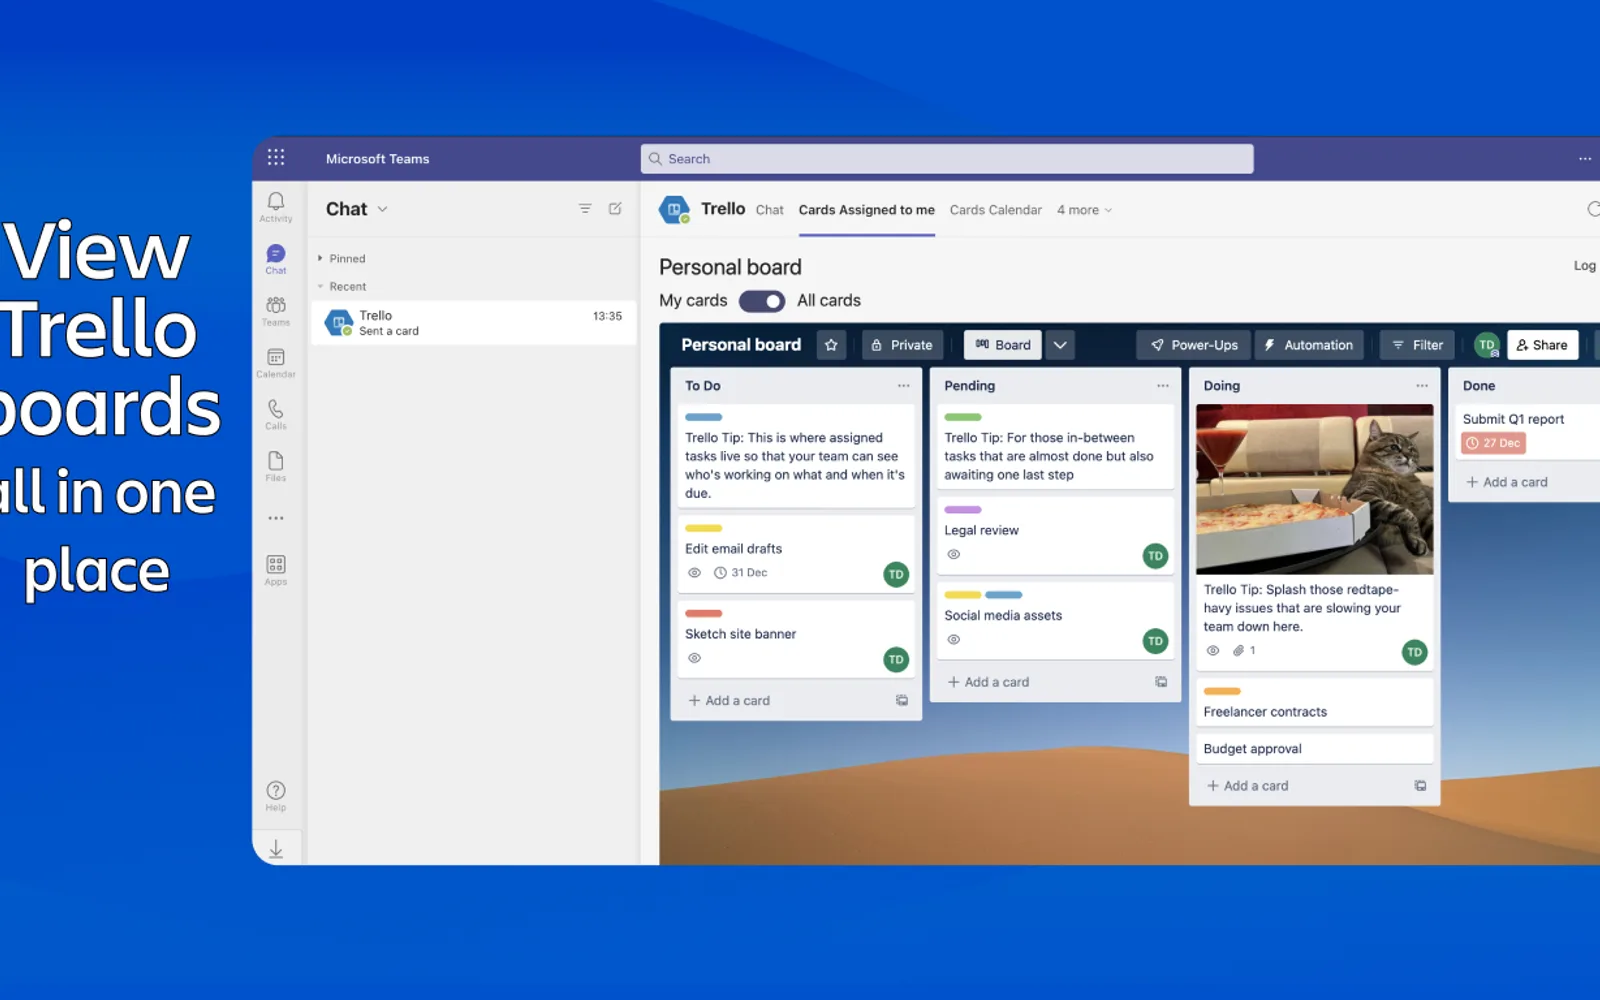Click the download desktop app icon
Viewport: 1600px width, 1000px height.
pyautogui.click(x=276, y=849)
